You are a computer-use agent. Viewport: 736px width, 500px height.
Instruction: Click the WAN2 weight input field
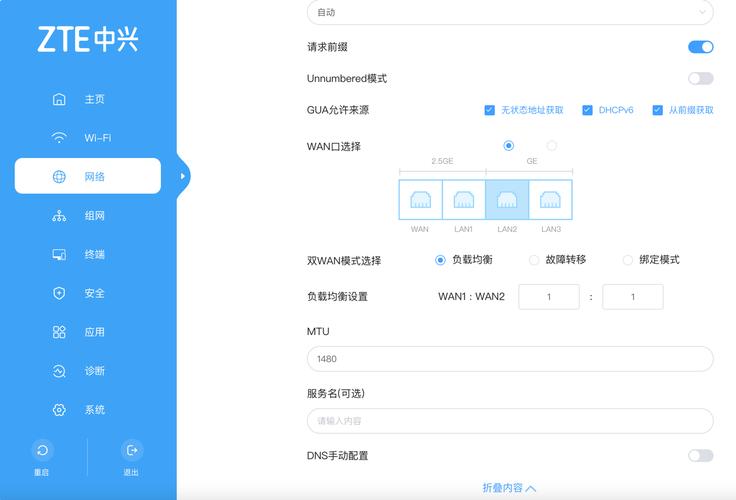(x=633, y=297)
